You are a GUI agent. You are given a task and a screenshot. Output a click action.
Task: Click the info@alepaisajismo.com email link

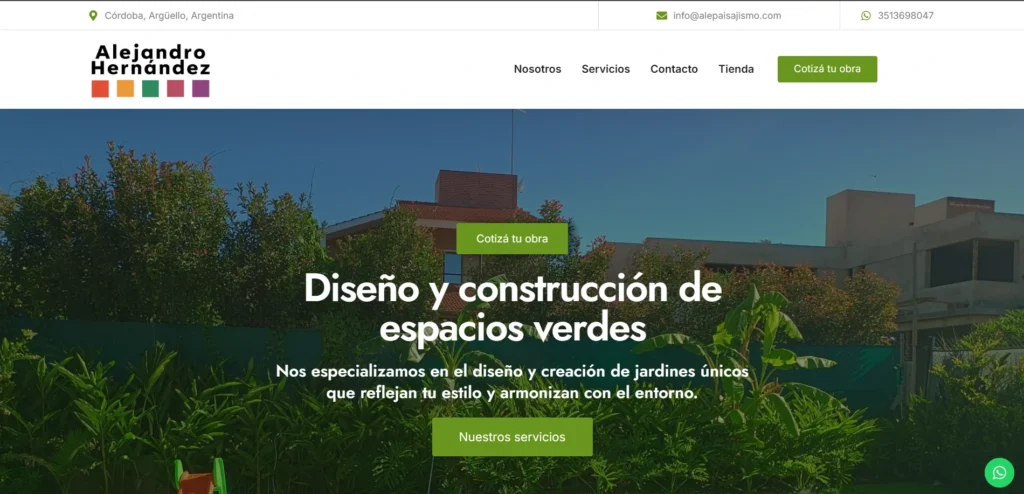pyautogui.click(x=727, y=16)
